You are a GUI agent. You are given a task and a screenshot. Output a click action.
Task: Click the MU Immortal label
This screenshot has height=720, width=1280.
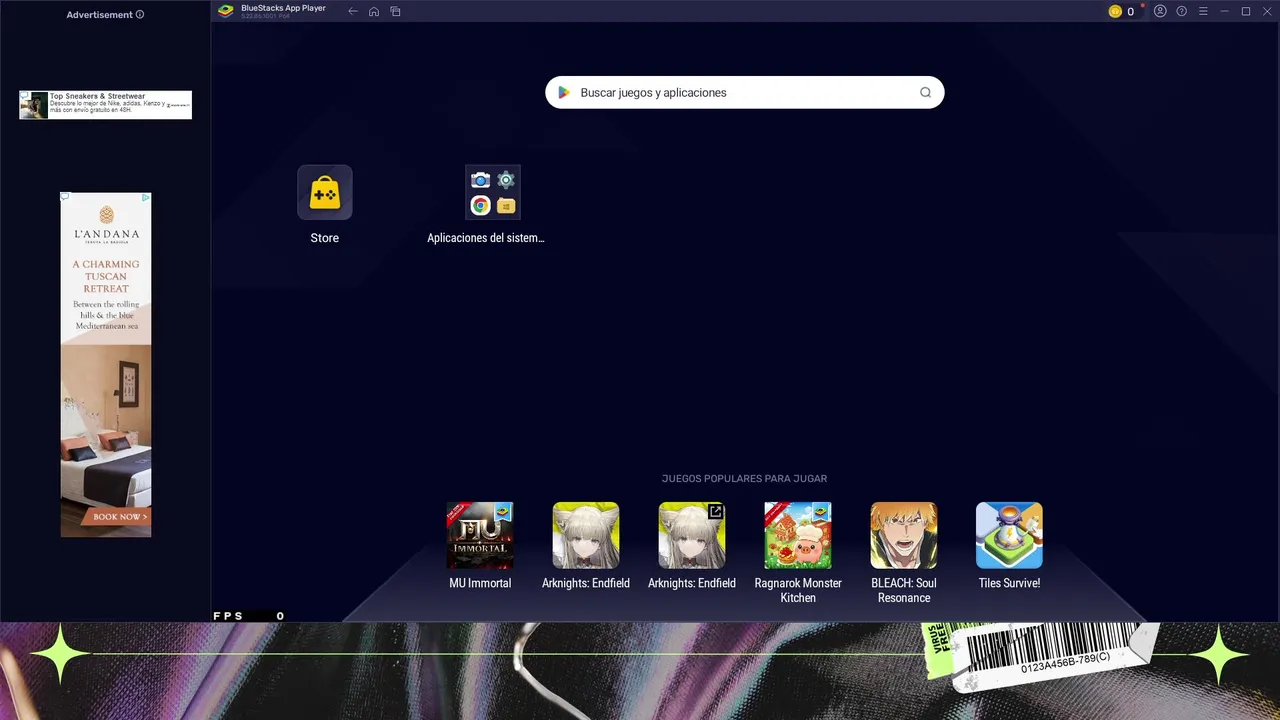click(480, 583)
